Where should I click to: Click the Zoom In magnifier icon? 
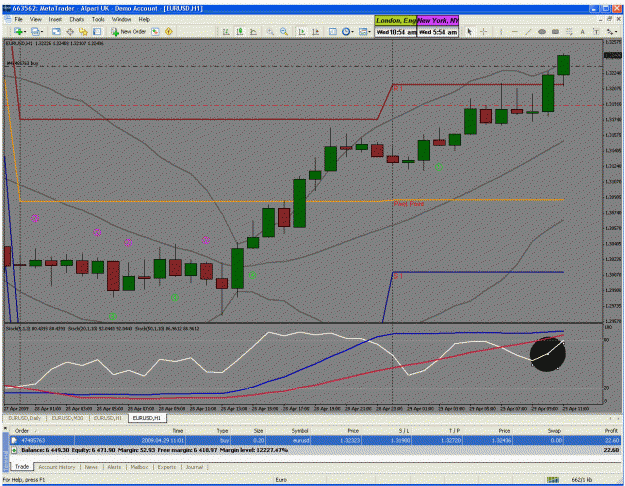click(270, 32)
